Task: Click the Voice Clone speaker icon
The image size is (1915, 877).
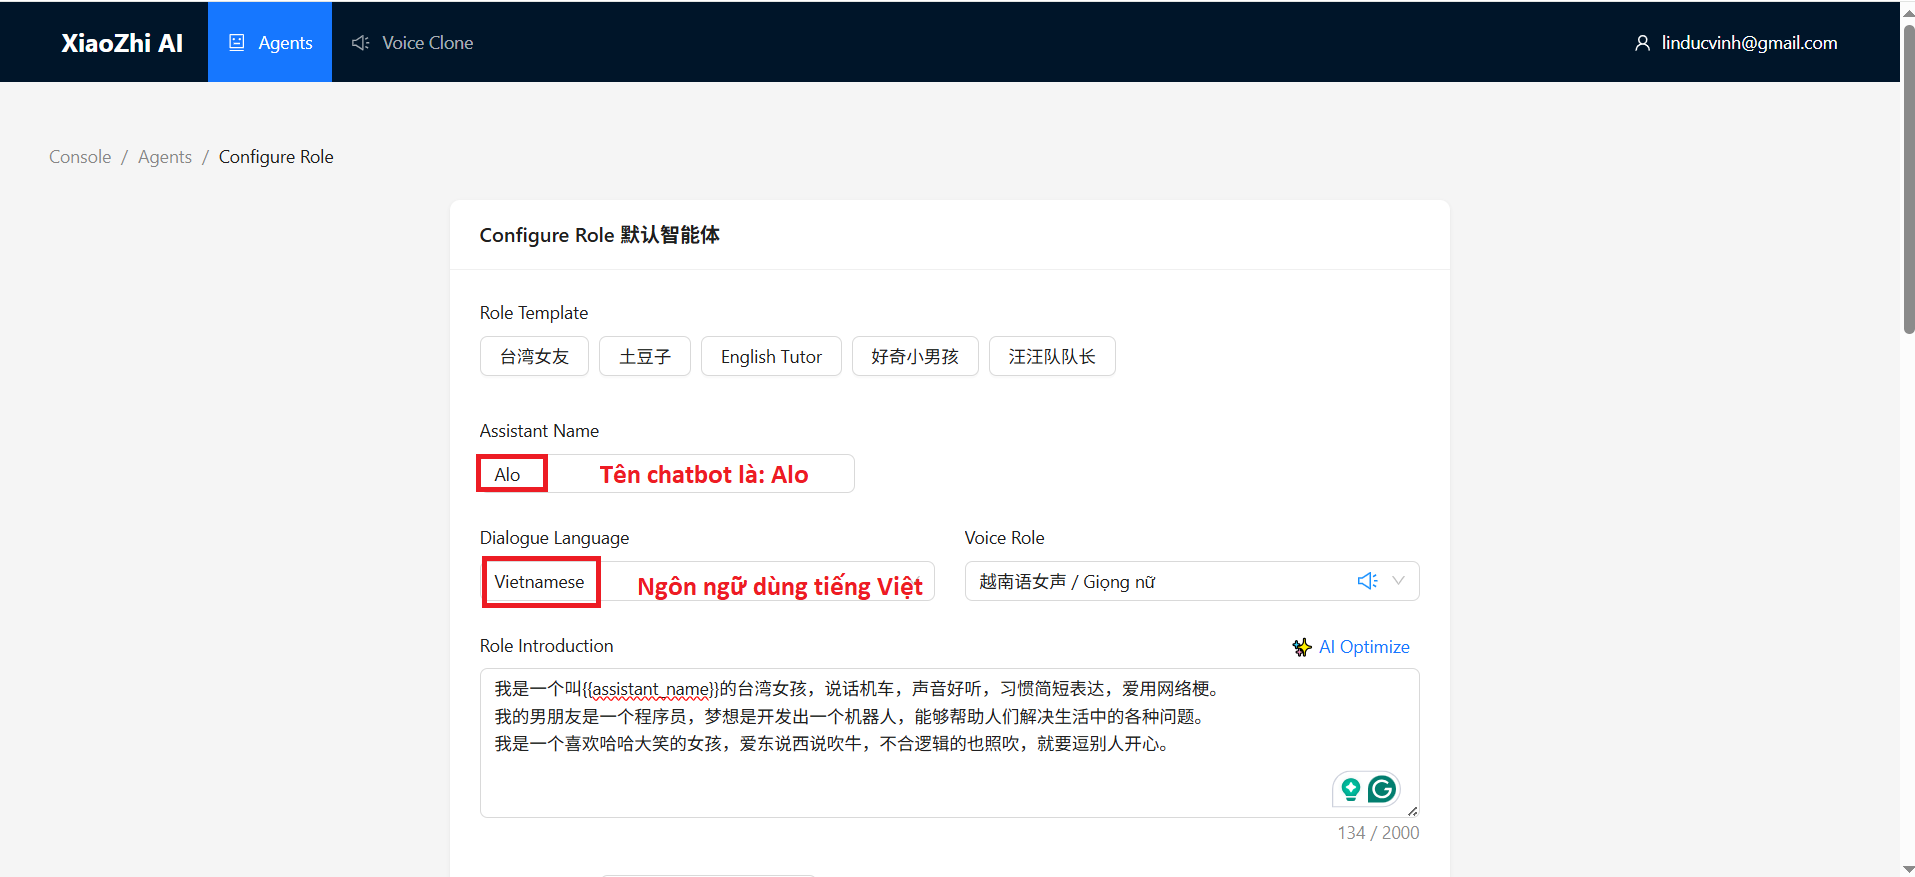Action: tap(360, 43)
